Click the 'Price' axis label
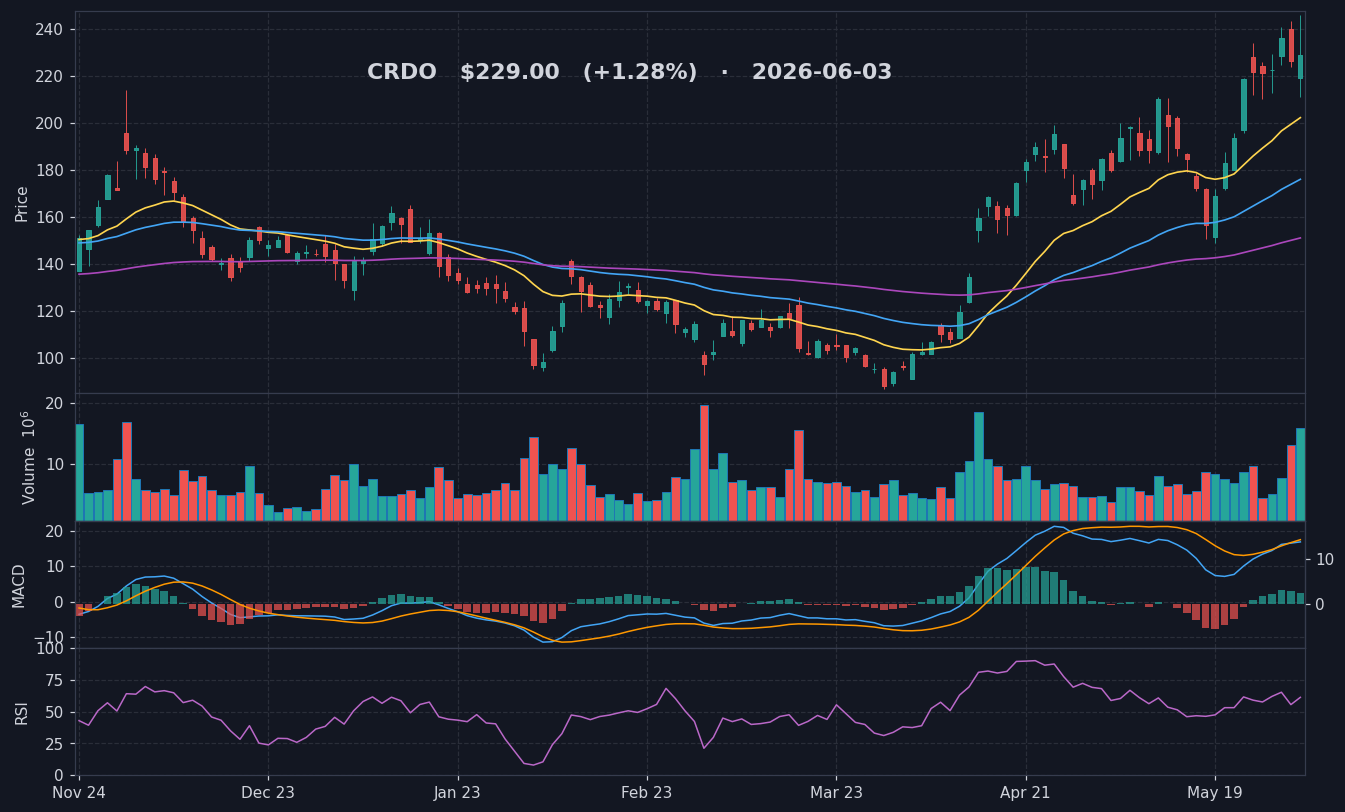The height and width of the screenshot is (812, 1345). tap(22, 203)
